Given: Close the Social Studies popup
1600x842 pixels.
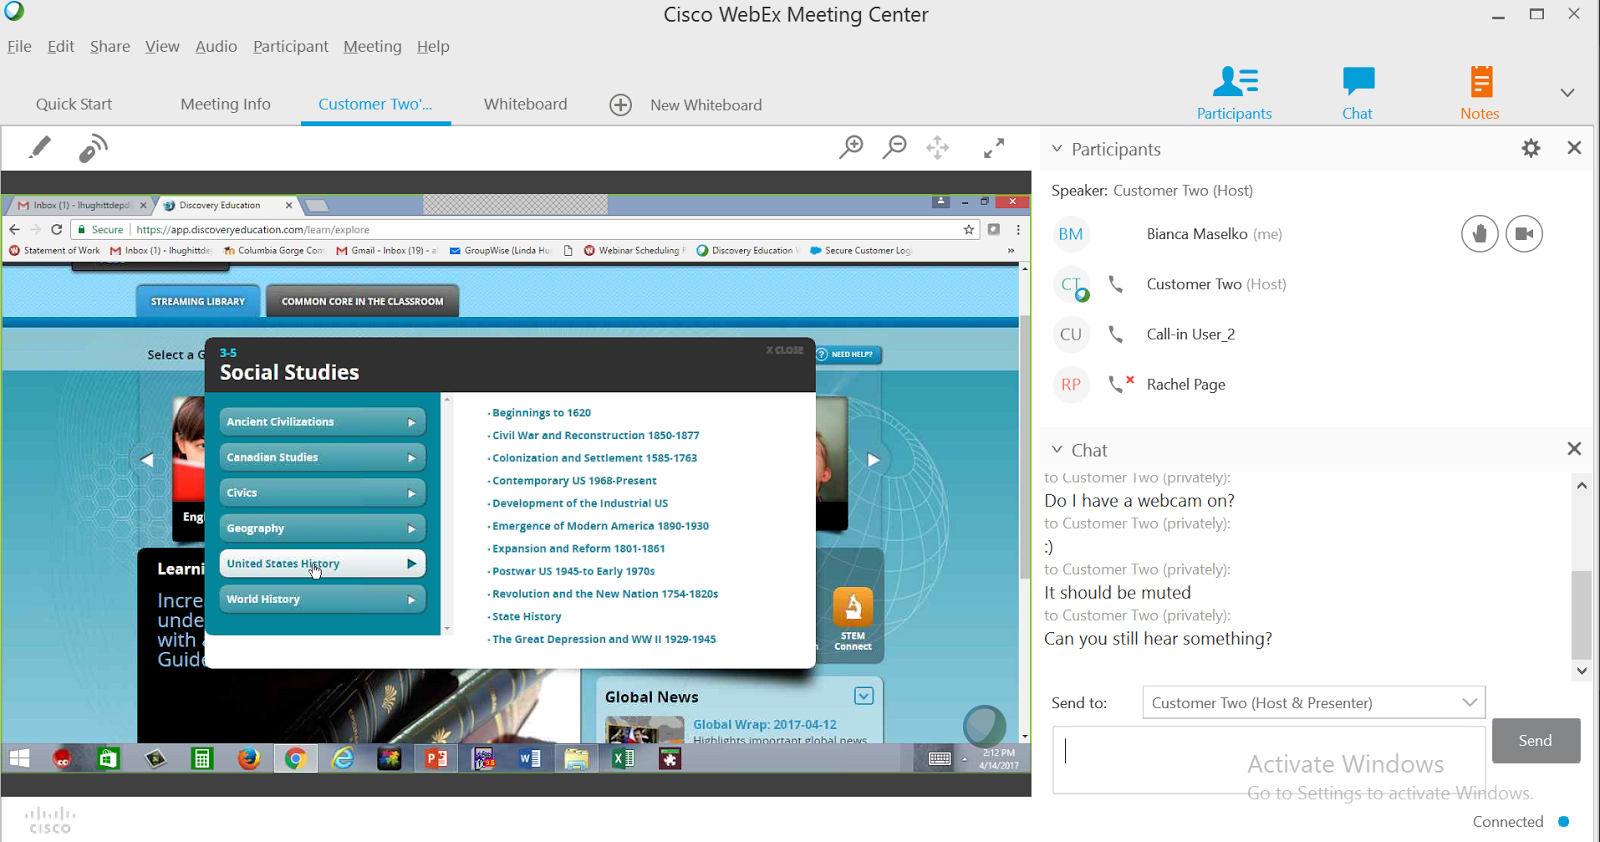Looking at the screenshot, I should tap(785, 350).
